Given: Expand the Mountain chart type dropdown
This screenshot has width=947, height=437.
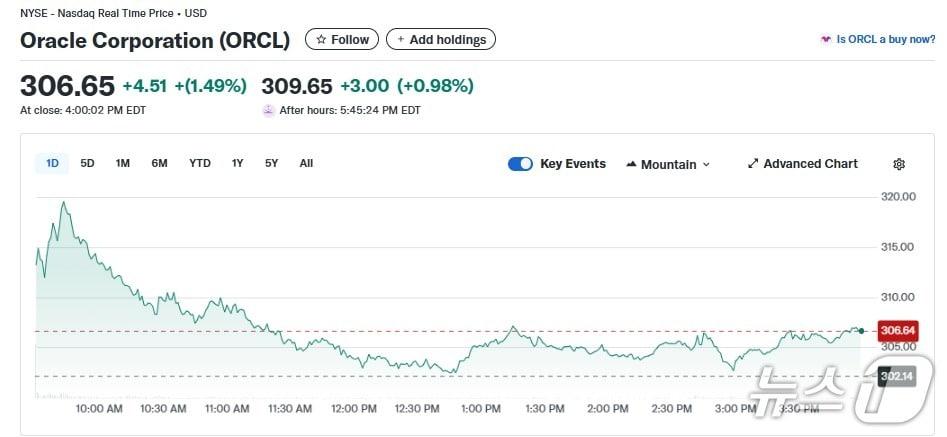Looking at the screenshot, I should pos(706,164).
